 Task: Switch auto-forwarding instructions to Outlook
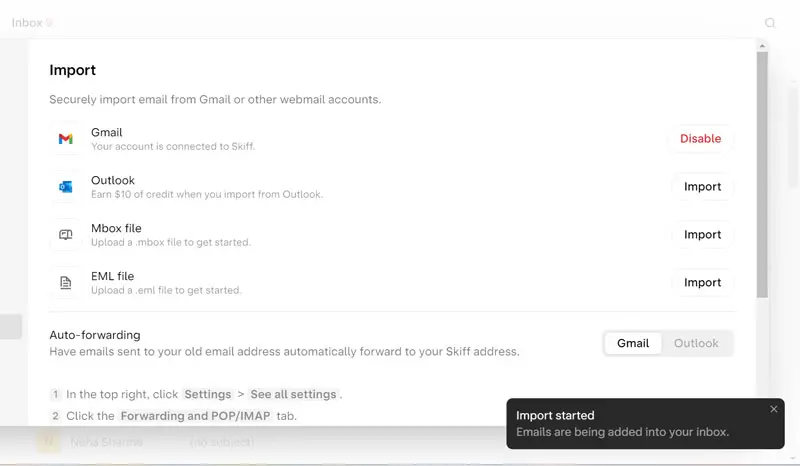(x=696, y=343)
